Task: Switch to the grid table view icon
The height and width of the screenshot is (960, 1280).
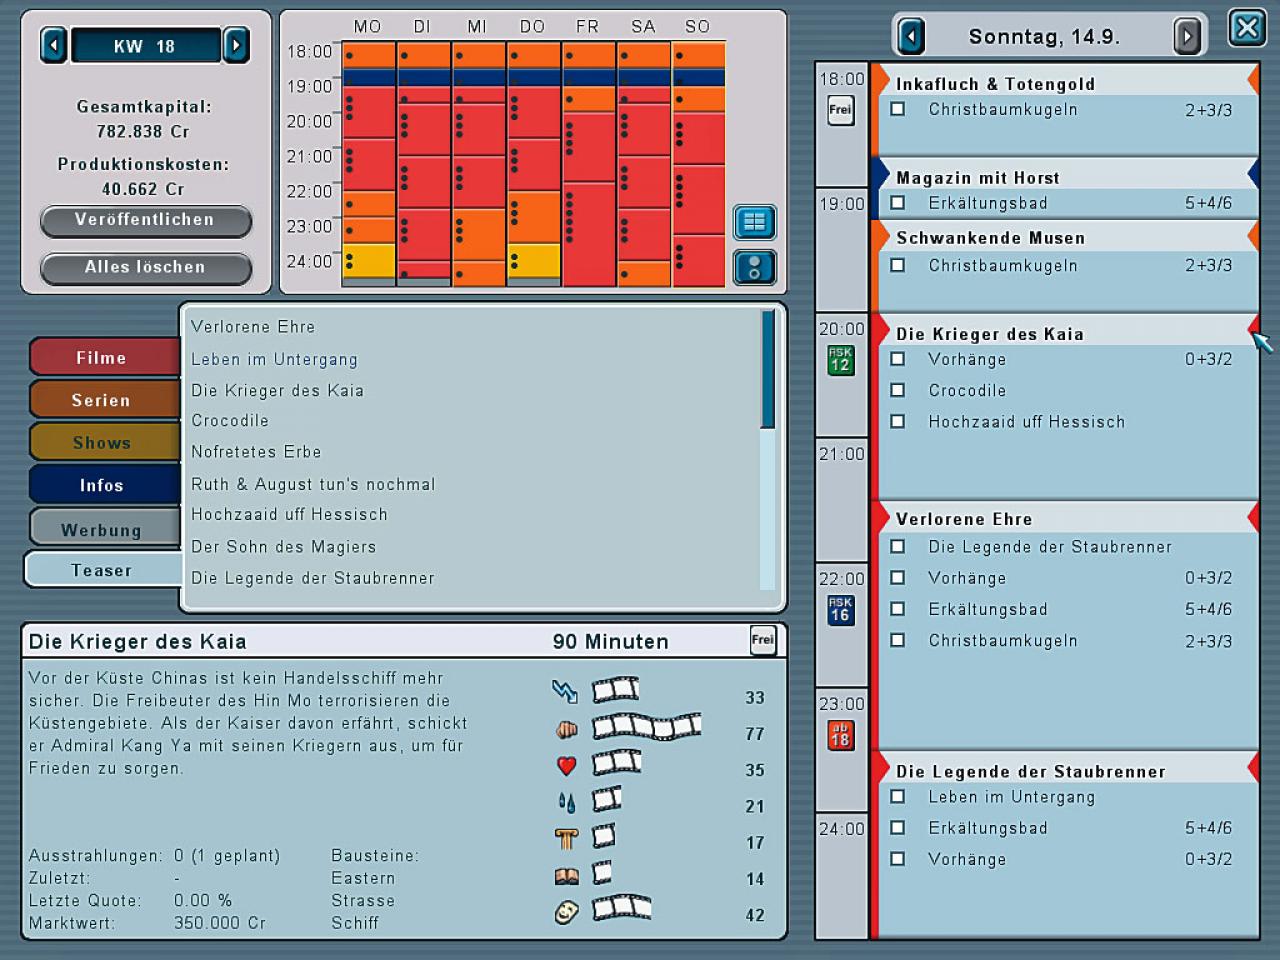Action: pyautogui.click(x=755, y=222)
